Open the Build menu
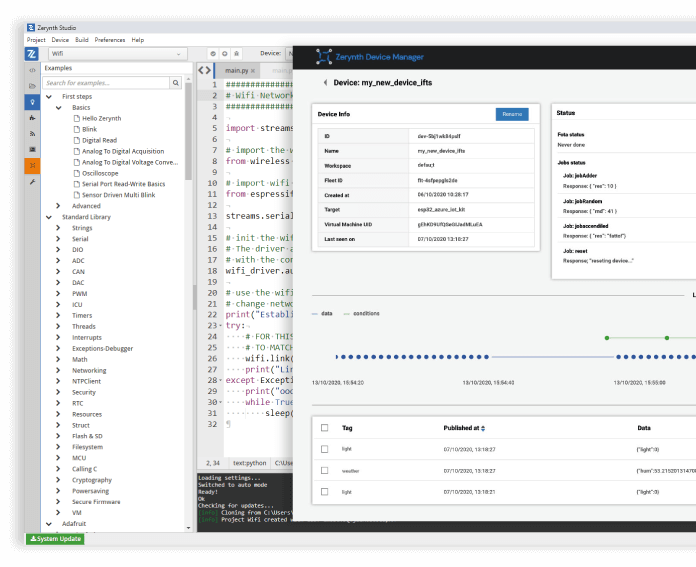Screen dimensions: 696x567 point(82,40)
